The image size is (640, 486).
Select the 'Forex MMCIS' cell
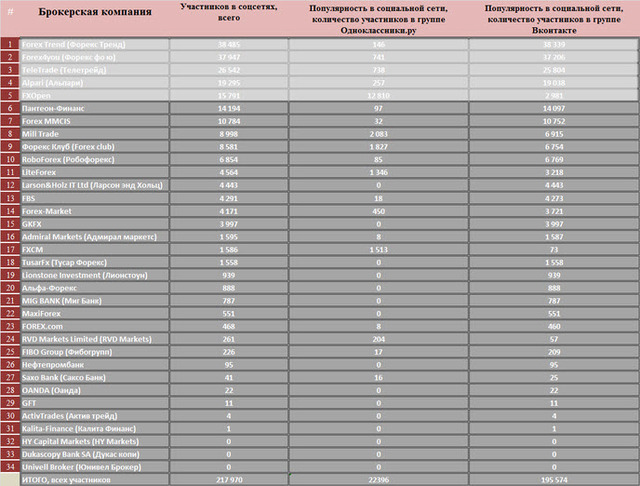tap(95, 121)
